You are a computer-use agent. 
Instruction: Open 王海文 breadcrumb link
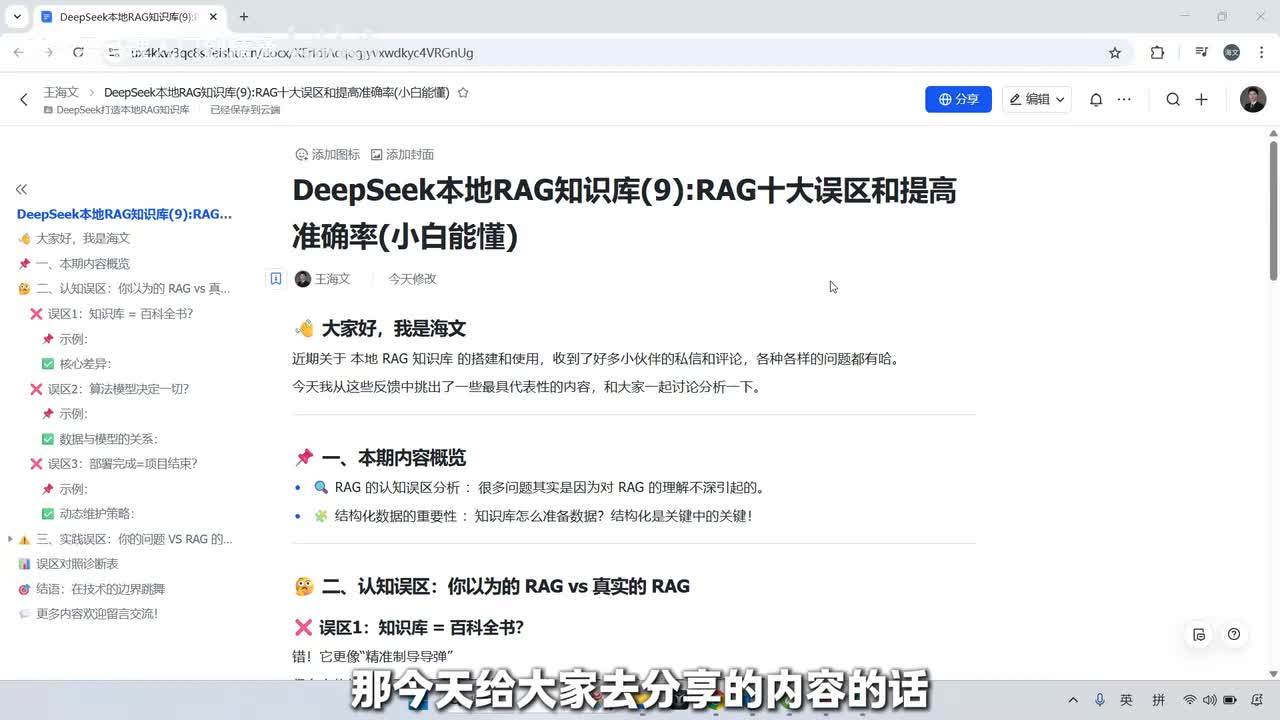[61, 92]
